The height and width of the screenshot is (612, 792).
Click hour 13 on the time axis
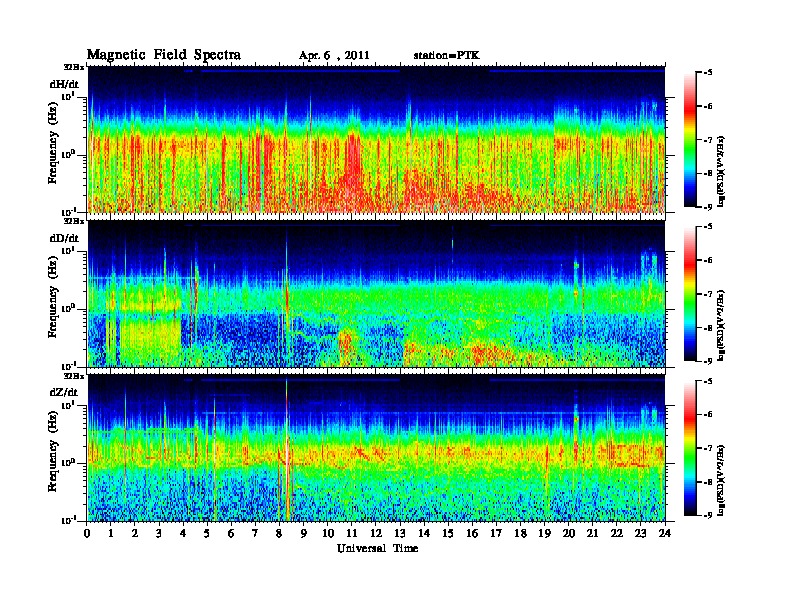click(400, 533)
